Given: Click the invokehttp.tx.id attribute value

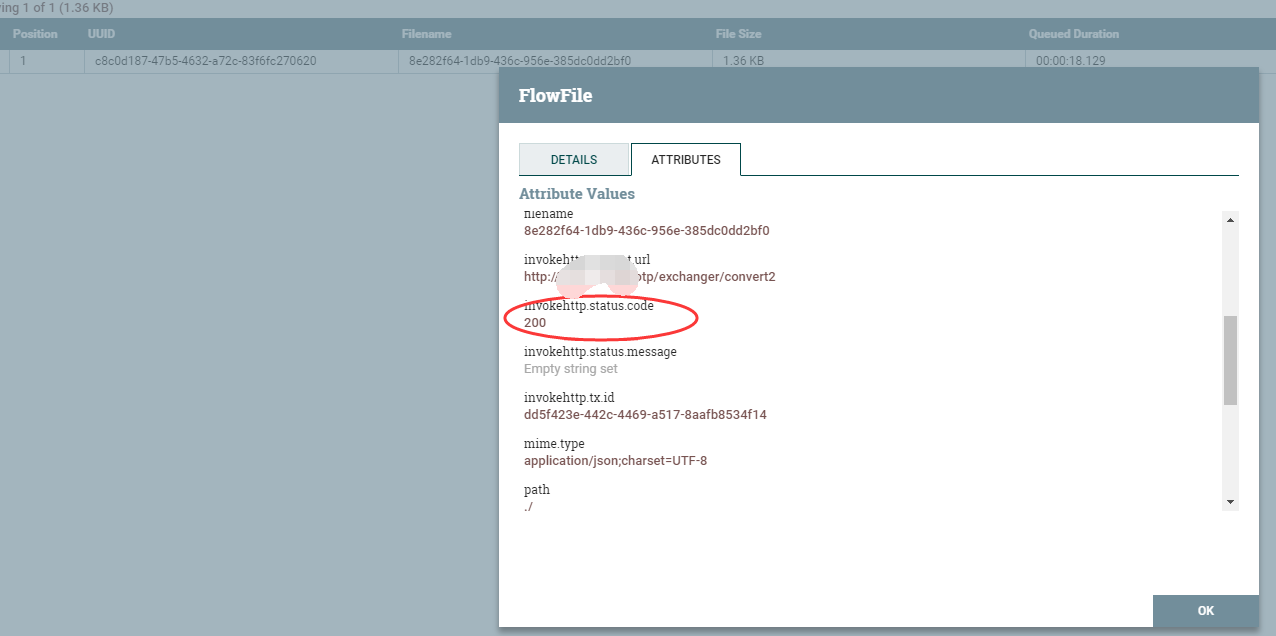Looking at the screenshot, I should click(x=646, y=414).
